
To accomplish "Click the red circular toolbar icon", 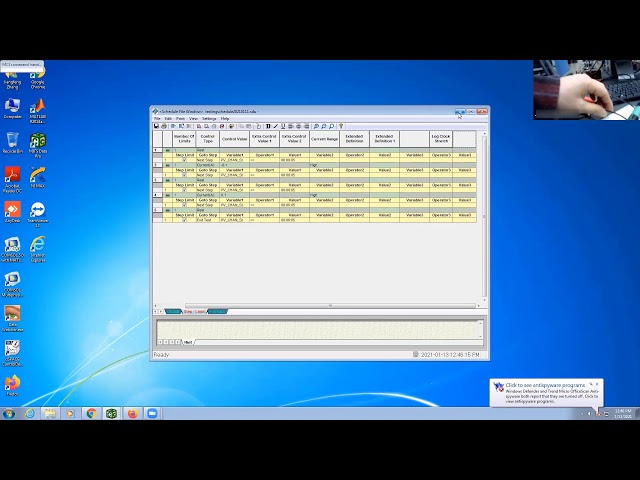I will (x=222, y=126).
